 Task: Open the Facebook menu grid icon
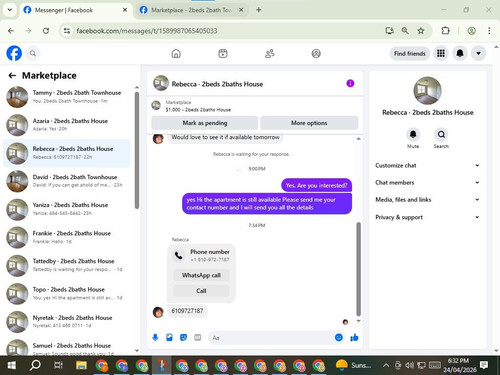coord(441,53)
